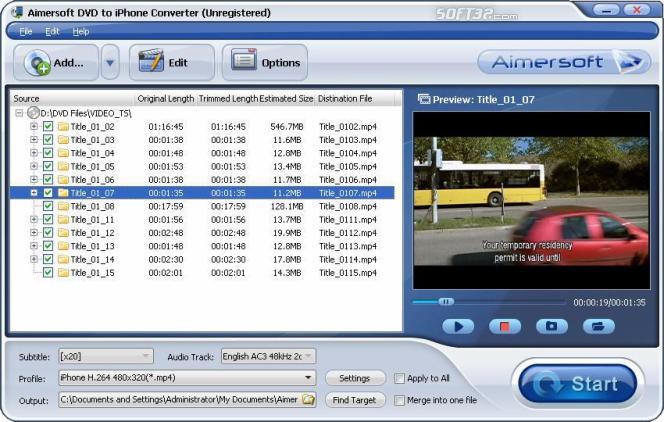This screenshot has width=664, height=422.
Task: Click the Distination File column header
Action: point(355,99)
